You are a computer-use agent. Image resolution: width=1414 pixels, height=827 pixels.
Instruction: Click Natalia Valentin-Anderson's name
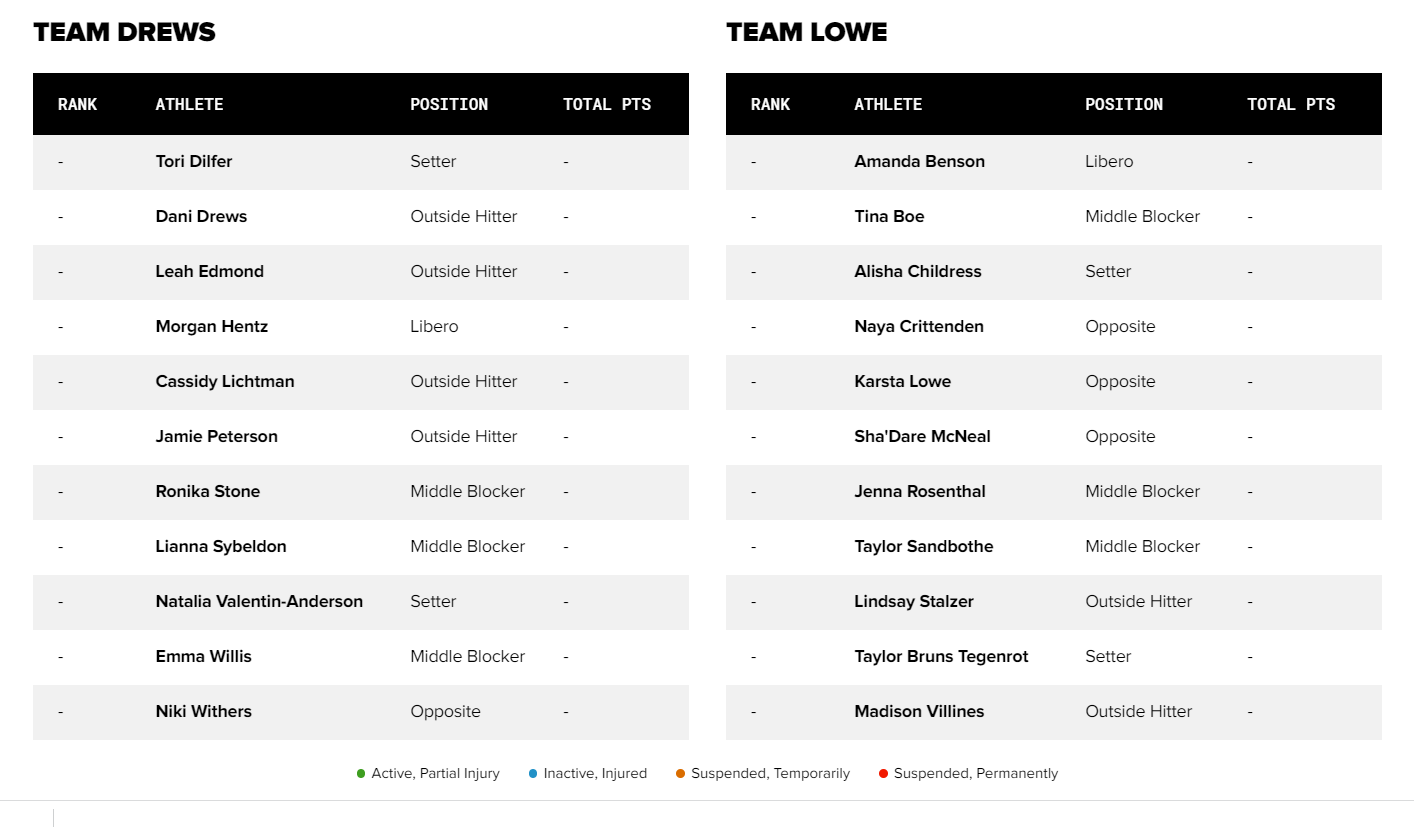pos(259,602)
